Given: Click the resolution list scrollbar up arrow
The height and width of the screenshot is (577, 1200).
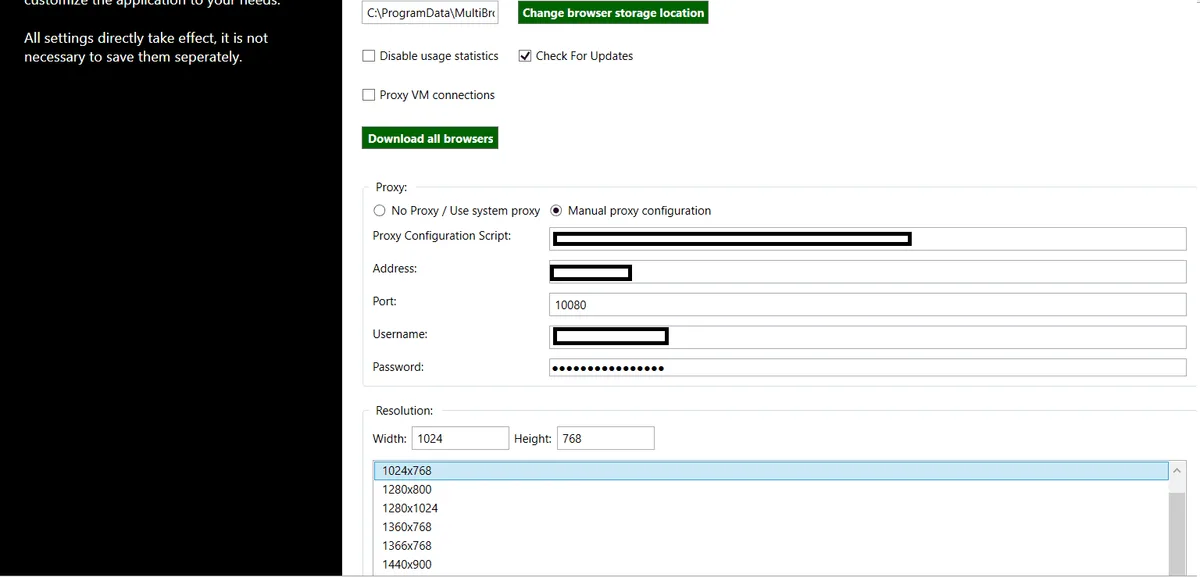Looking at the screenshot, I should [1177, 470].
